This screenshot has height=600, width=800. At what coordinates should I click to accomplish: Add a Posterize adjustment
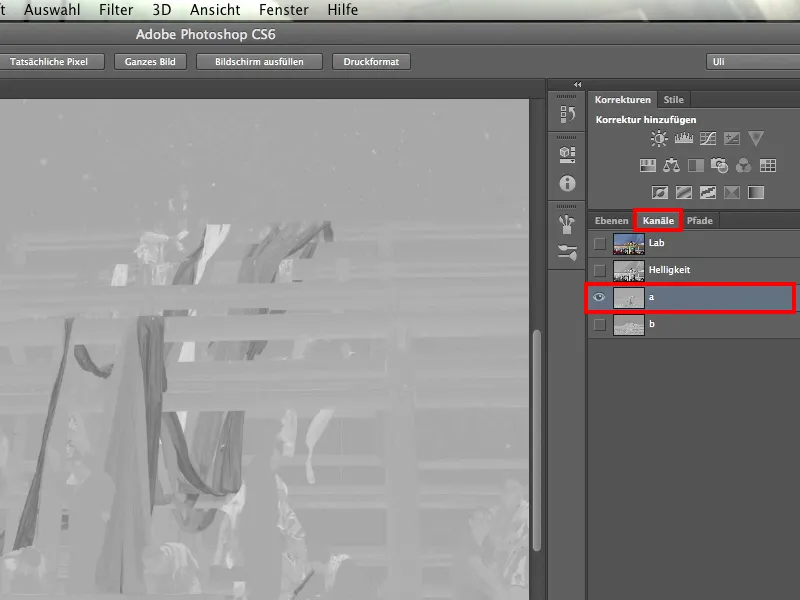[x=684, y=192]
